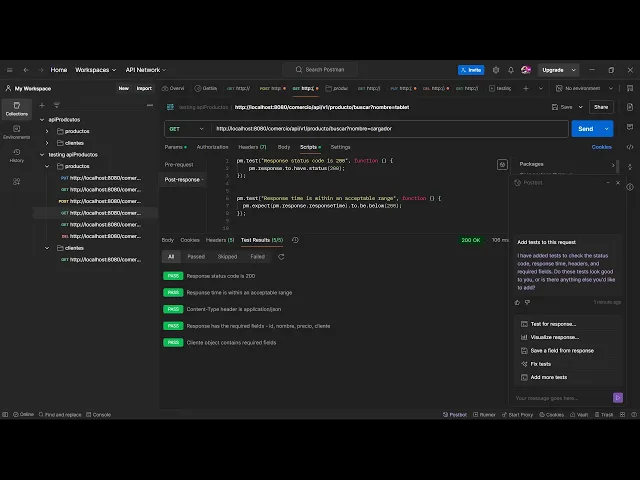Screen dimensions: 640x480
Task: Give thumbs up to Postbot reply
Action: click(517, 302)
